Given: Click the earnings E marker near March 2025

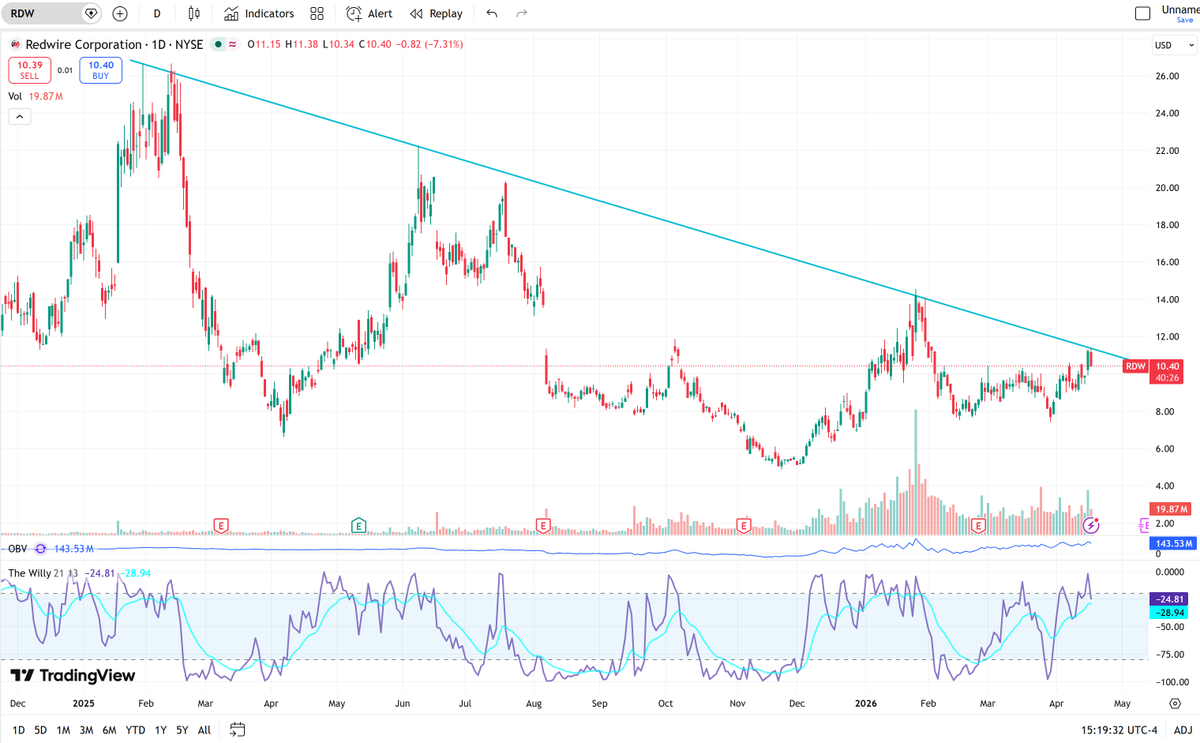Looking at the screenshot, I should 221,525.
